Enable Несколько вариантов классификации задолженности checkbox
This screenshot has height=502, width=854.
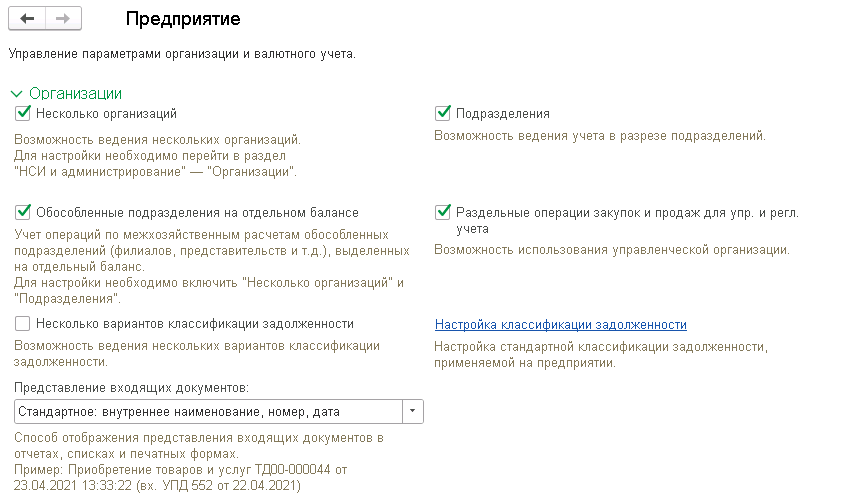click(23, 324)
